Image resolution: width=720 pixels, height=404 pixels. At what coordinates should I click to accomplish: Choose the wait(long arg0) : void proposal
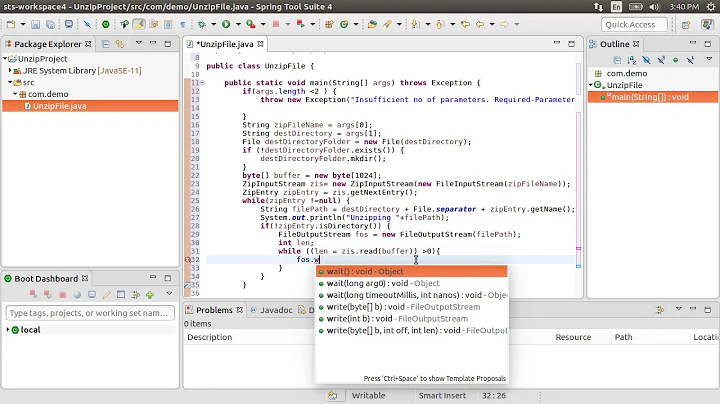coord(411,283)
